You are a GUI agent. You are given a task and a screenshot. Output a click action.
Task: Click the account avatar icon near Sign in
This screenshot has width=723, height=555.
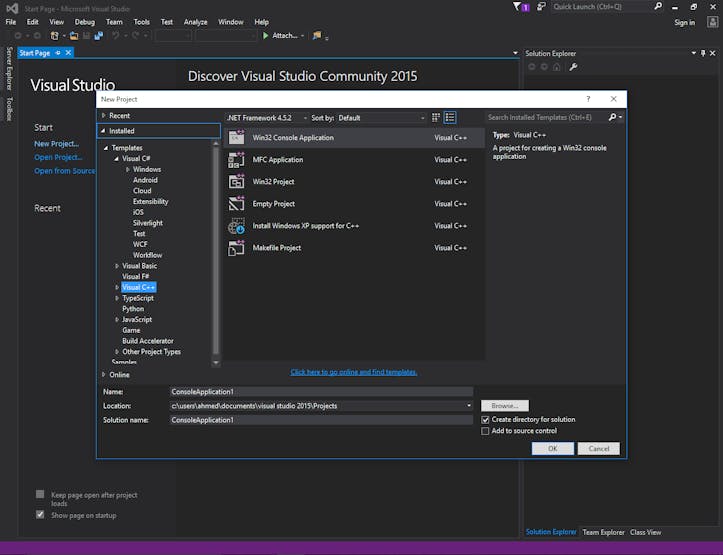[712, 22]
